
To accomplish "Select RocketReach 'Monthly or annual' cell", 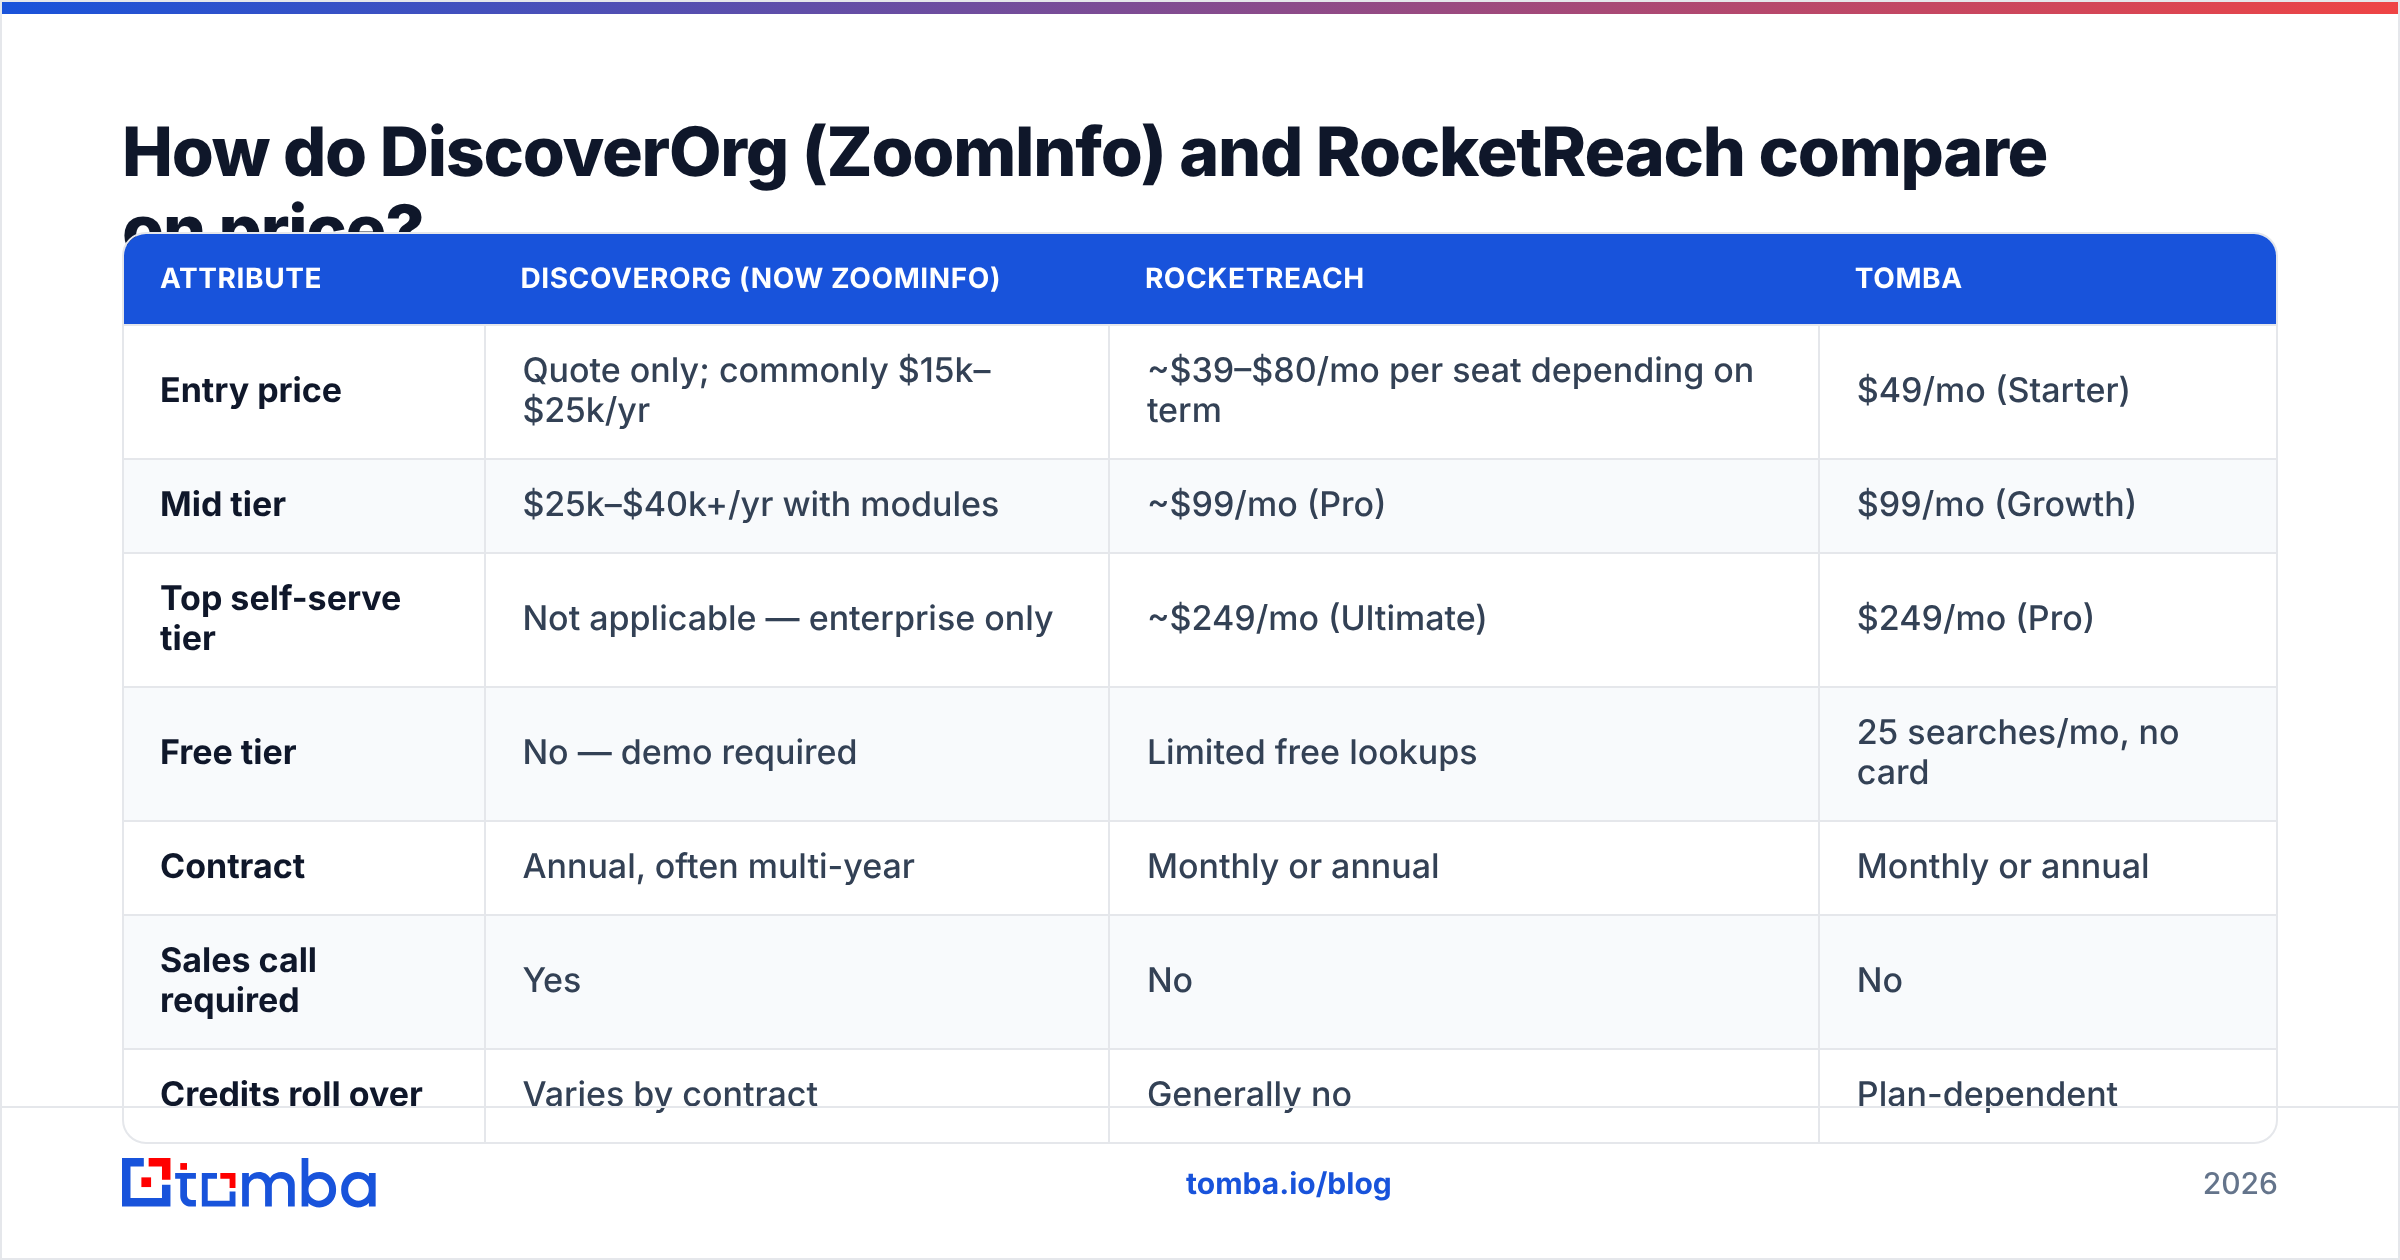I will point(1464,867).
